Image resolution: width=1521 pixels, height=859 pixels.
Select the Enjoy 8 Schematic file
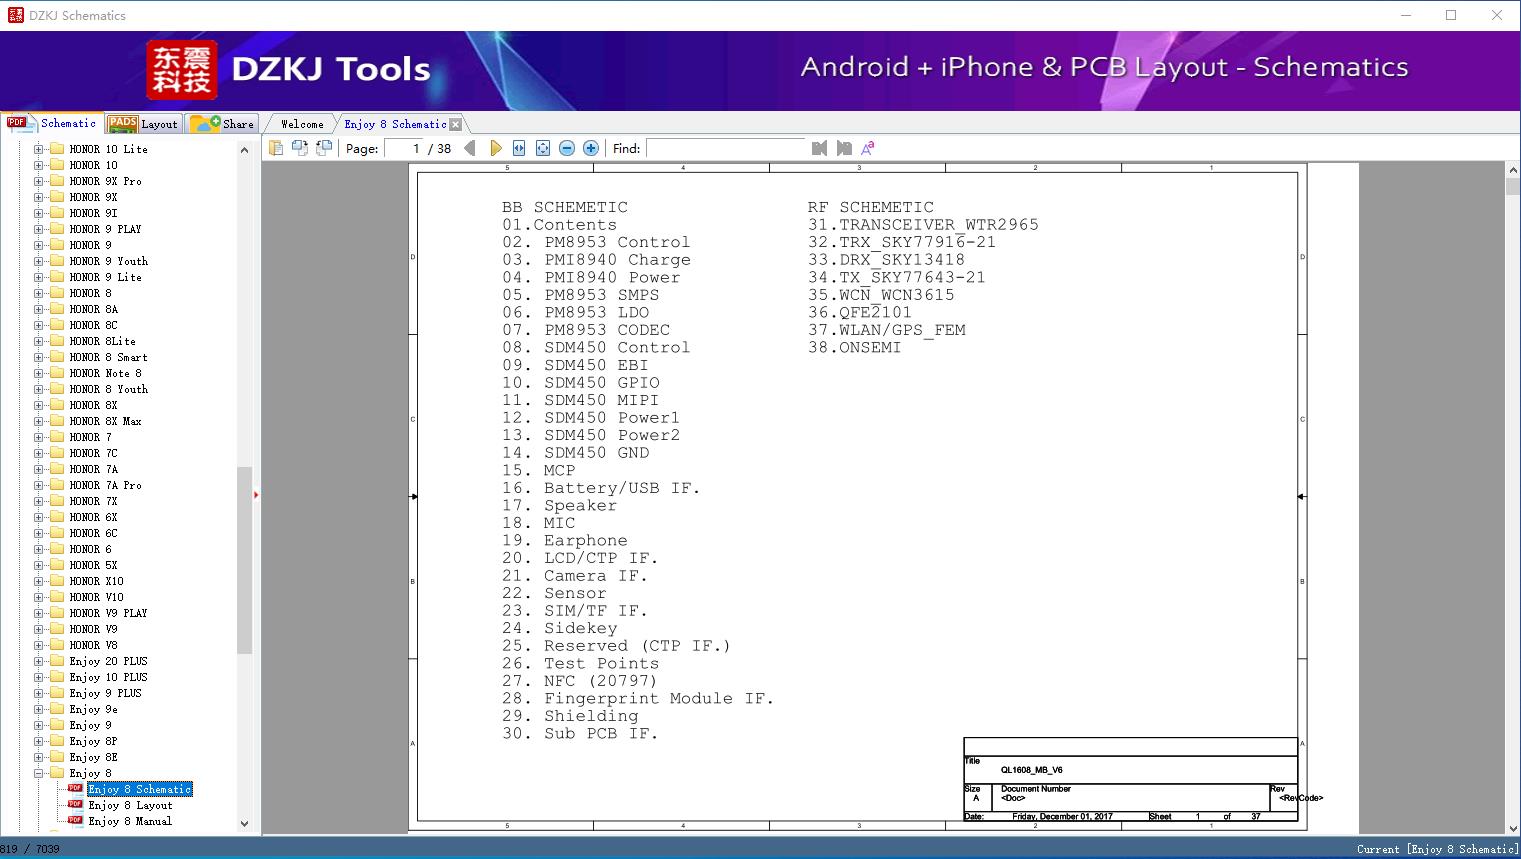point(139,789)
